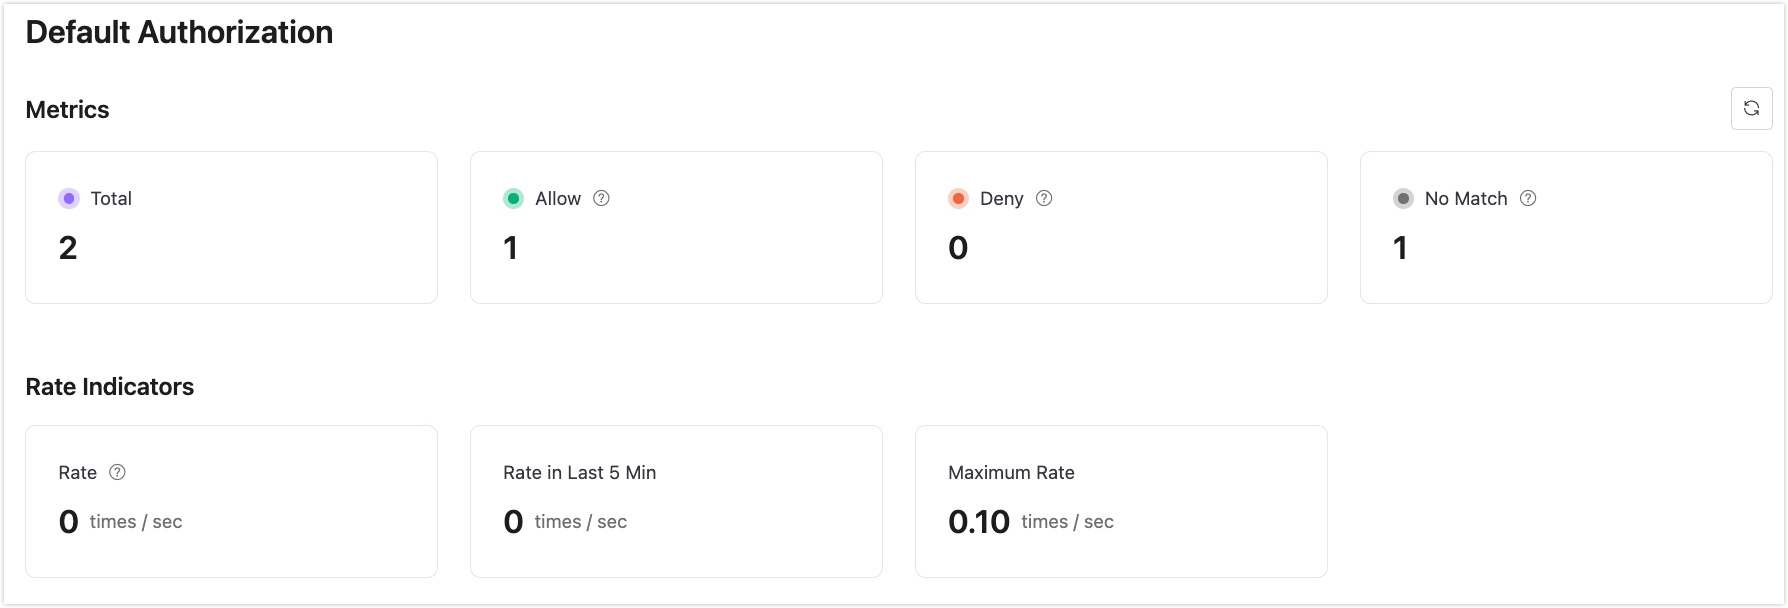Click the refresh metrics icon button
This screenshot has height=608, width=1788.
click(1751, 109)
